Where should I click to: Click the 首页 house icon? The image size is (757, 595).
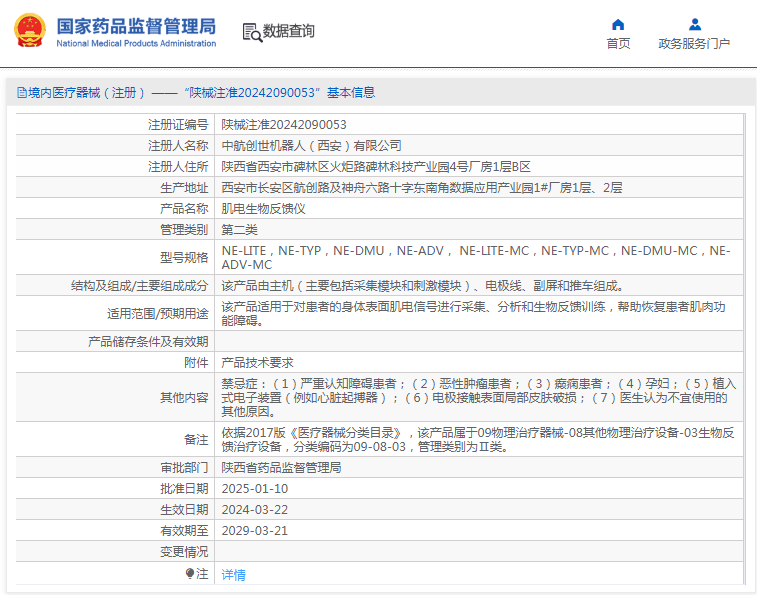coord(618,24)
